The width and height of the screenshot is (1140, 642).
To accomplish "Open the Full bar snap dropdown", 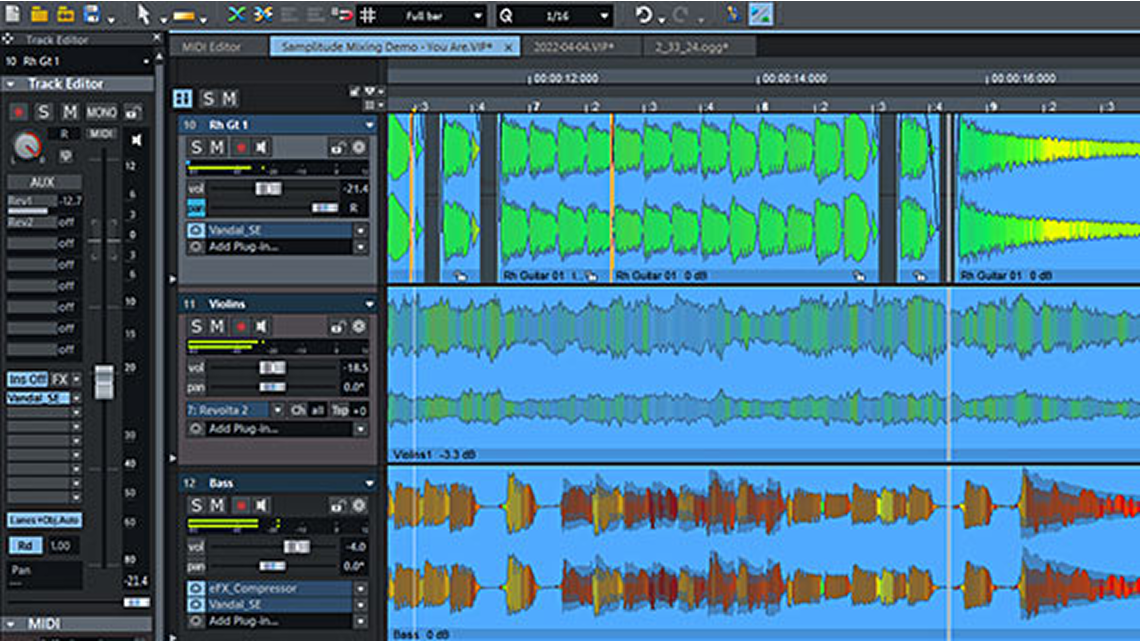I will coord(478,15).
